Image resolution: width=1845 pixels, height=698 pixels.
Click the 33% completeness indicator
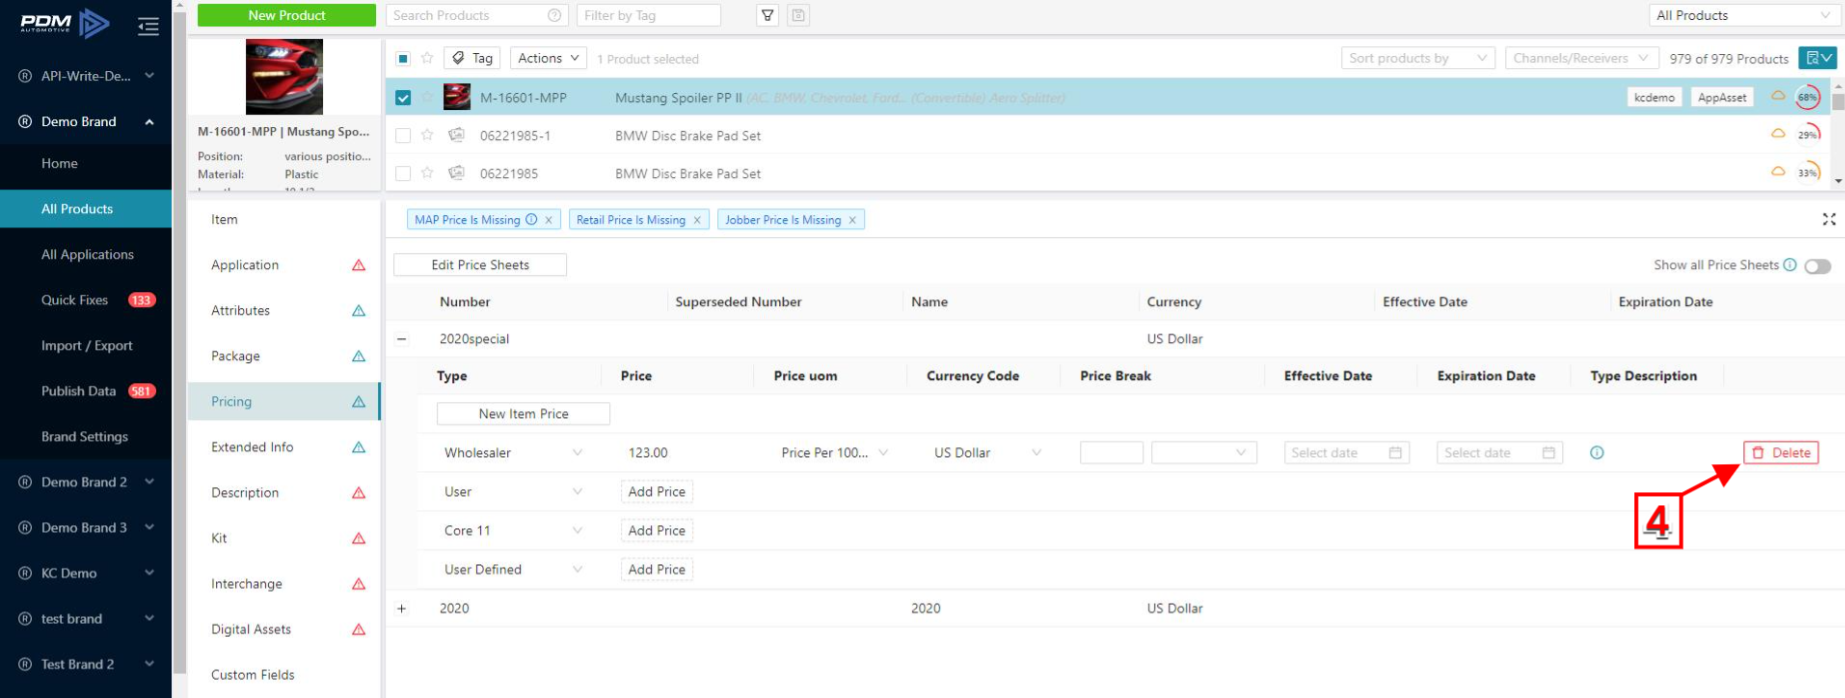(1808, 173)
